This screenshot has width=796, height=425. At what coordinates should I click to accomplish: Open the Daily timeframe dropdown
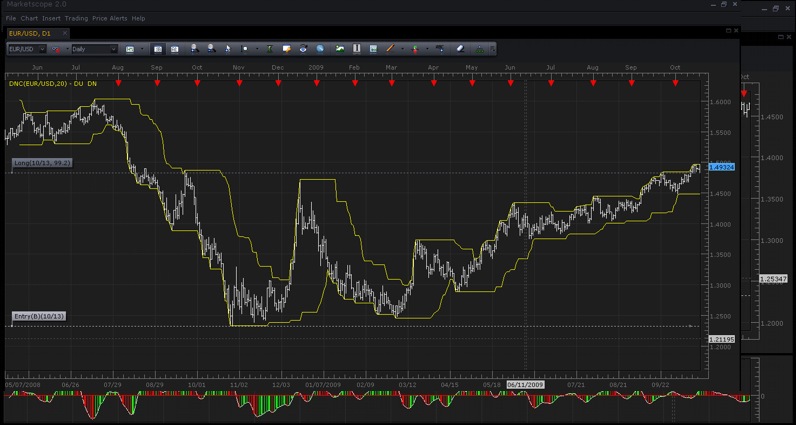click(94, 49)
